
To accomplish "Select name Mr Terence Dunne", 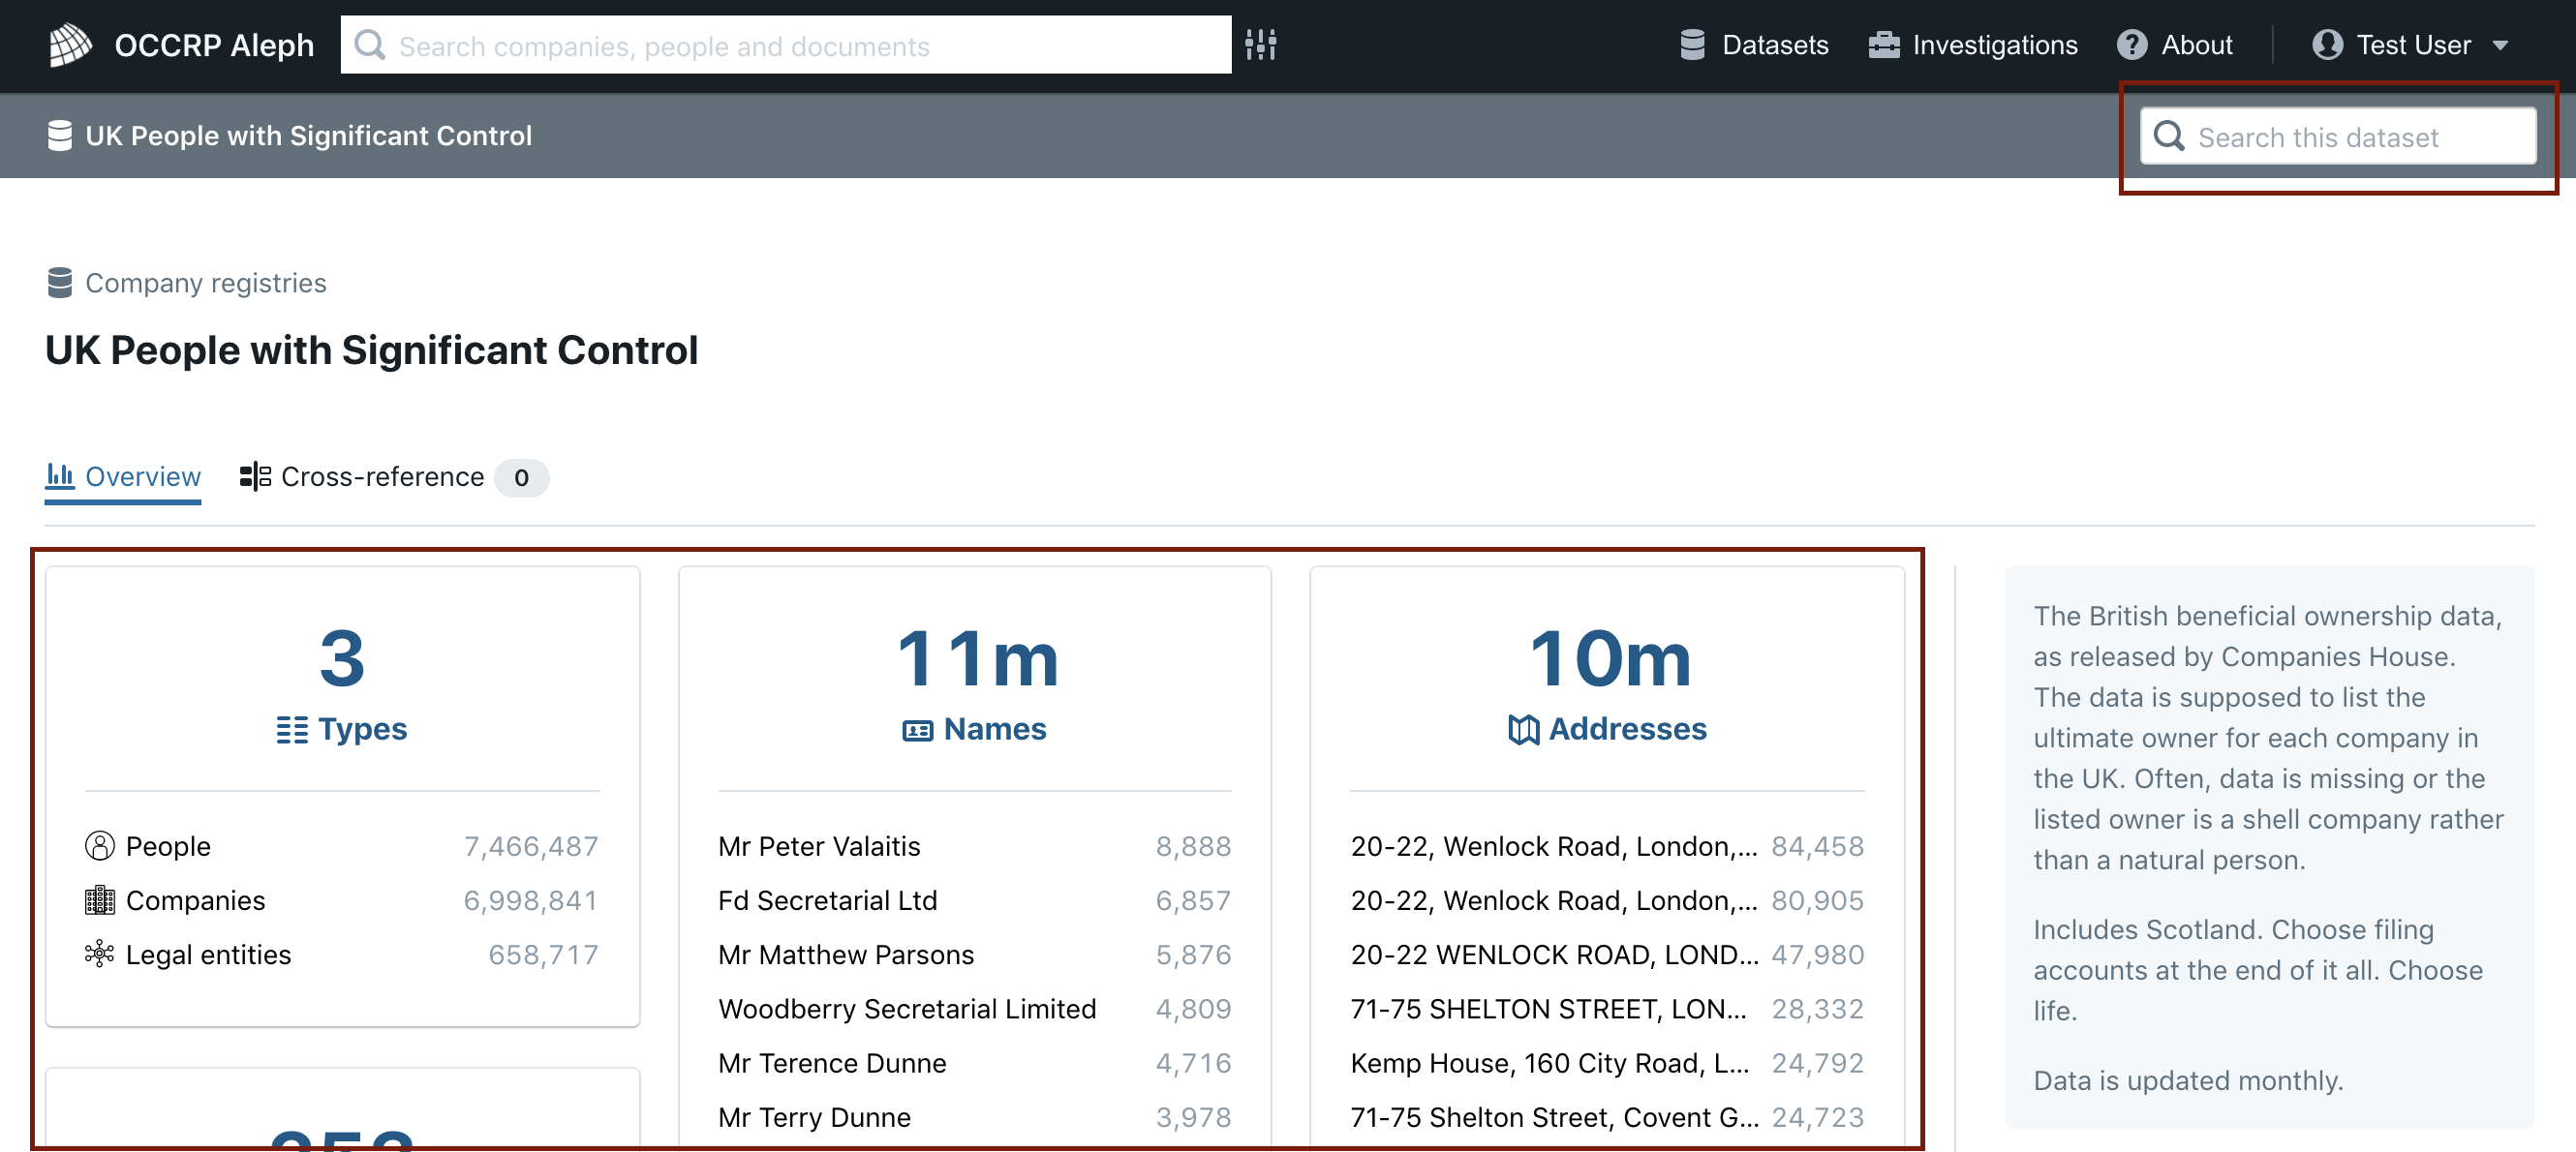I will click(832, 1062).
